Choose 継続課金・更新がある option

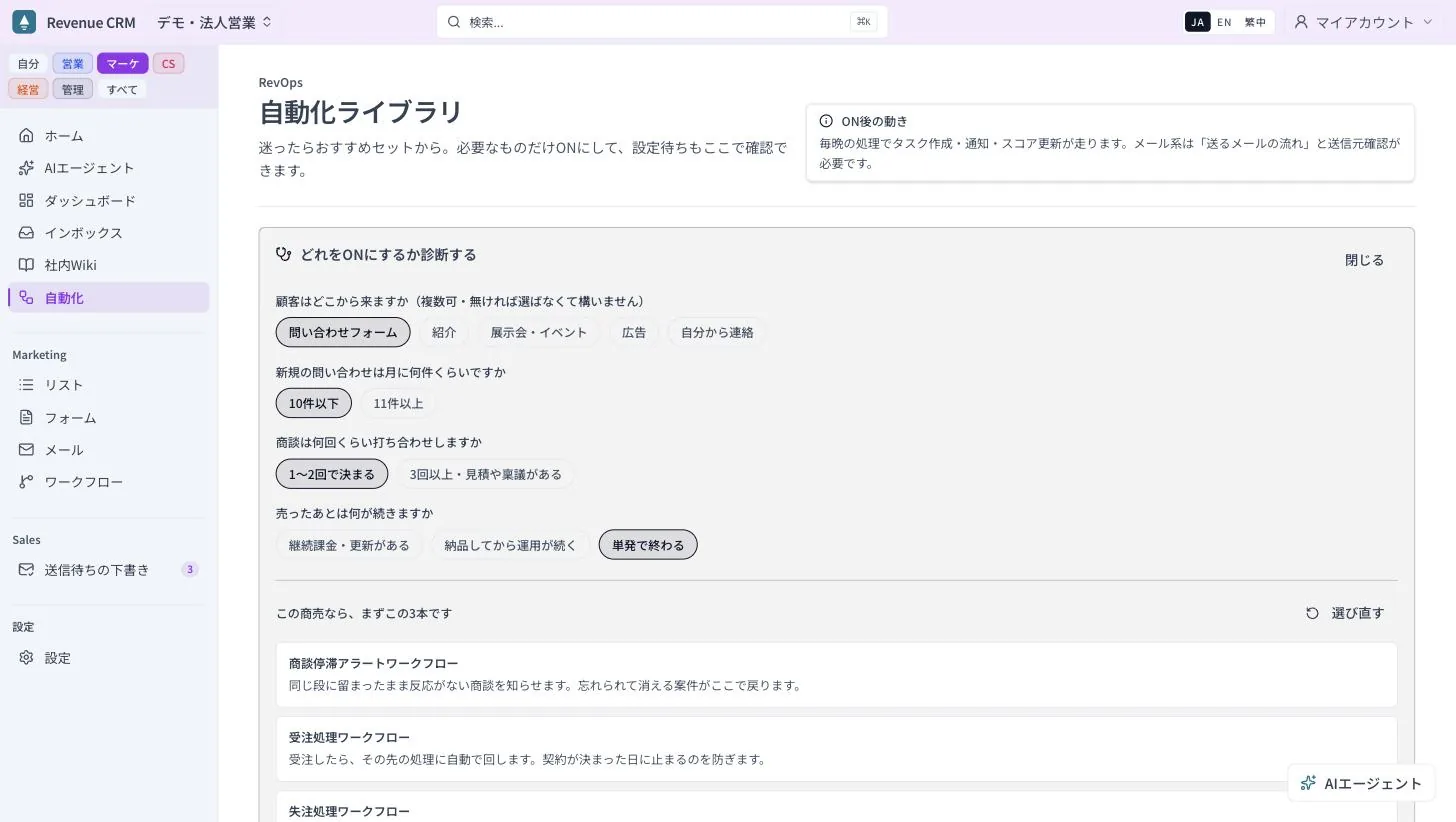pyautogui.click(x=349, y=545)
